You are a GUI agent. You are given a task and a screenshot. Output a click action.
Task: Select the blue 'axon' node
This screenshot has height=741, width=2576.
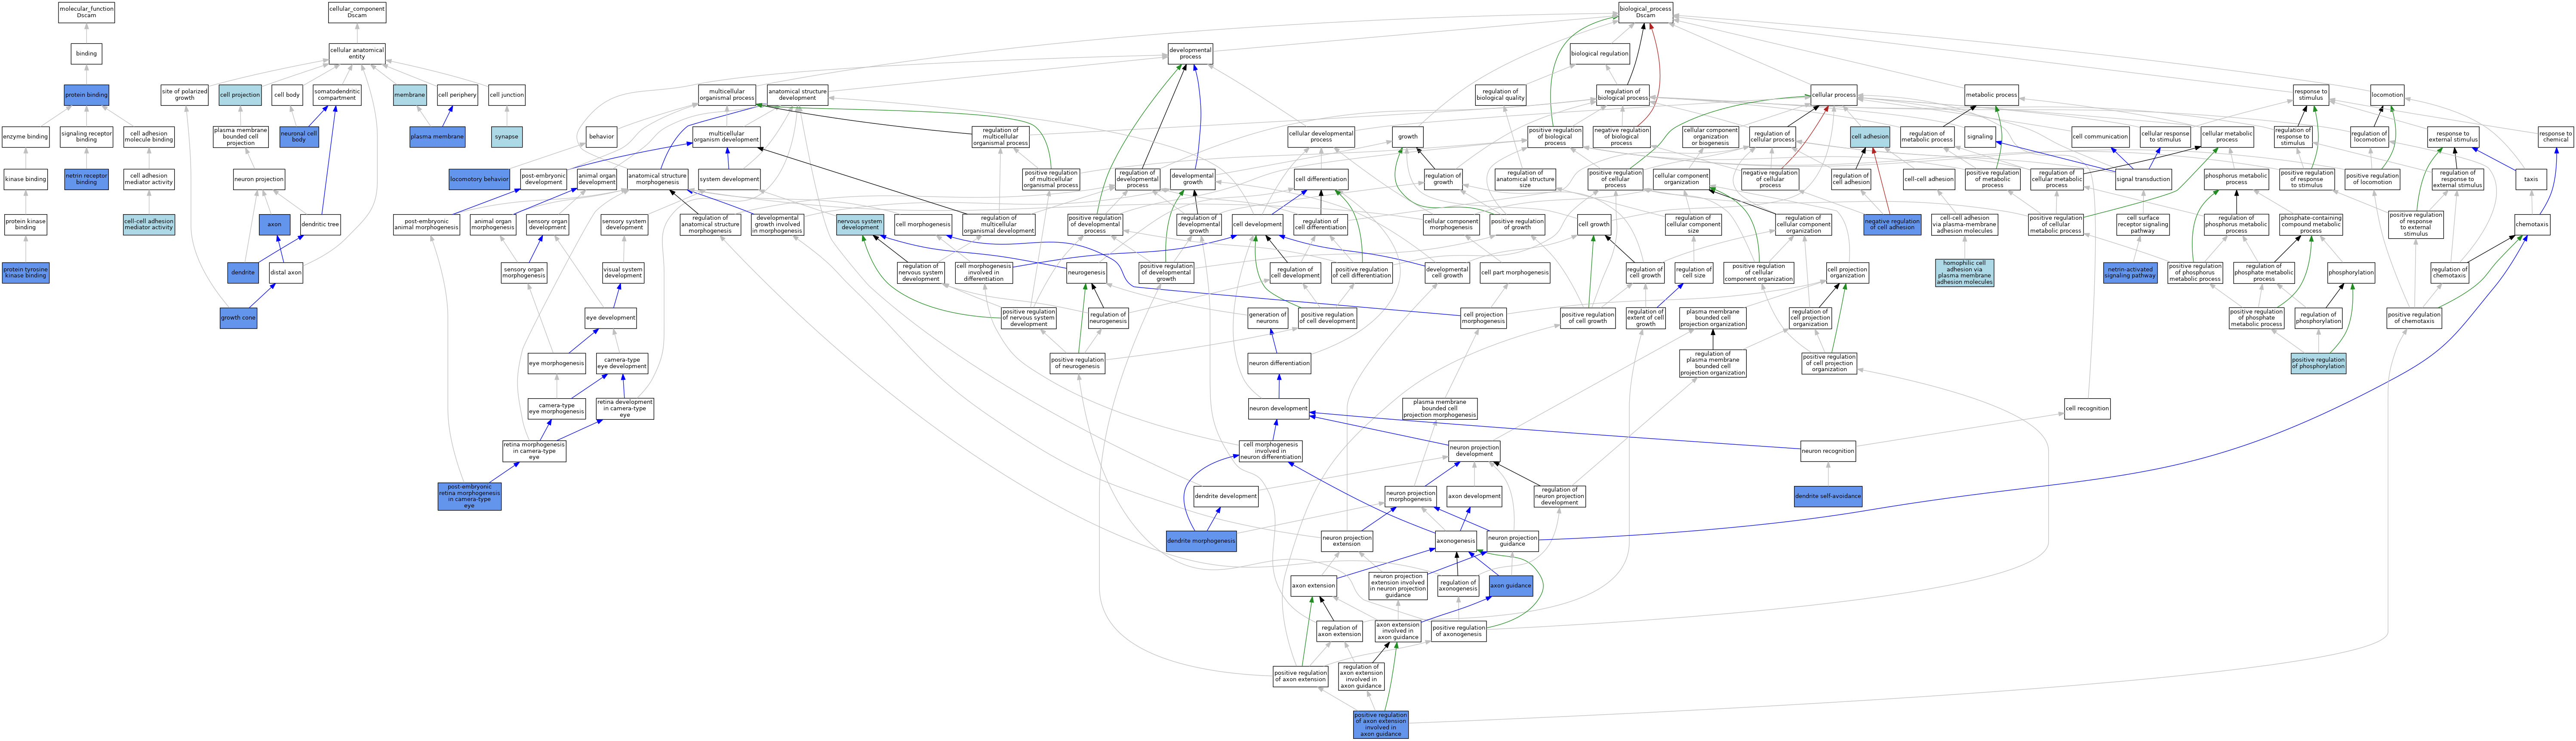point(275,224)
